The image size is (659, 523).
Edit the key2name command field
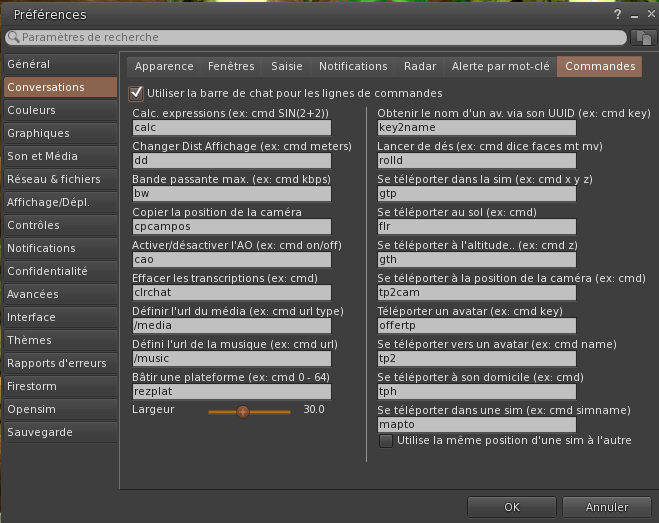[476, 128]
